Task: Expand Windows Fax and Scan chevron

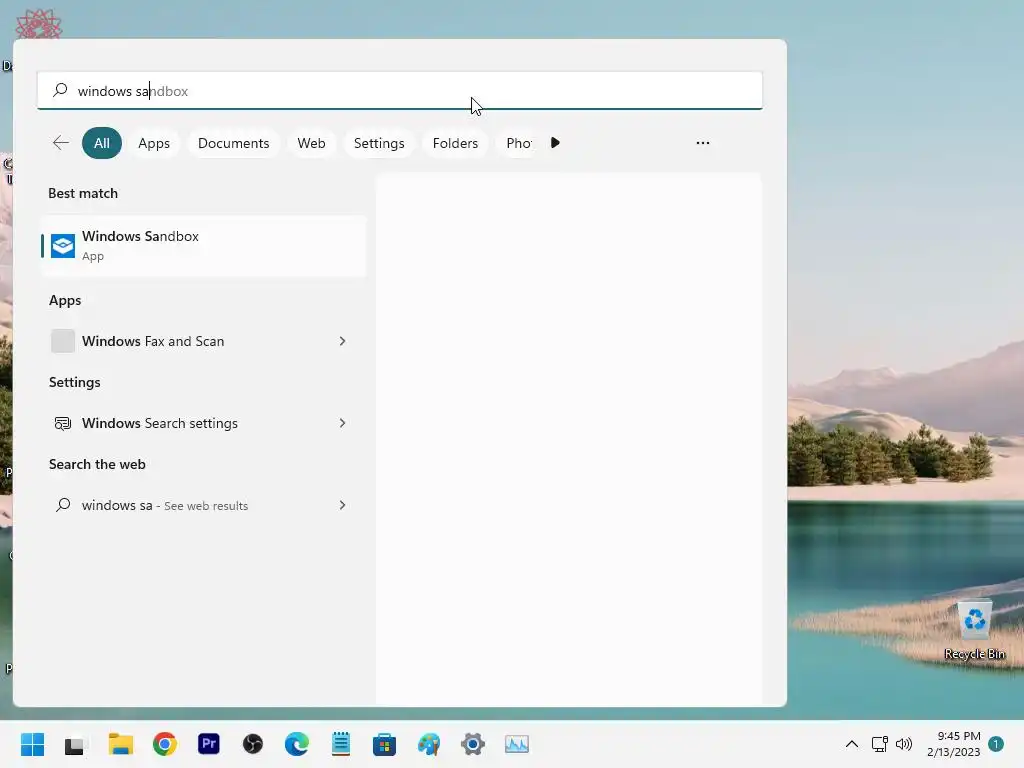Action: coord(342,341)
